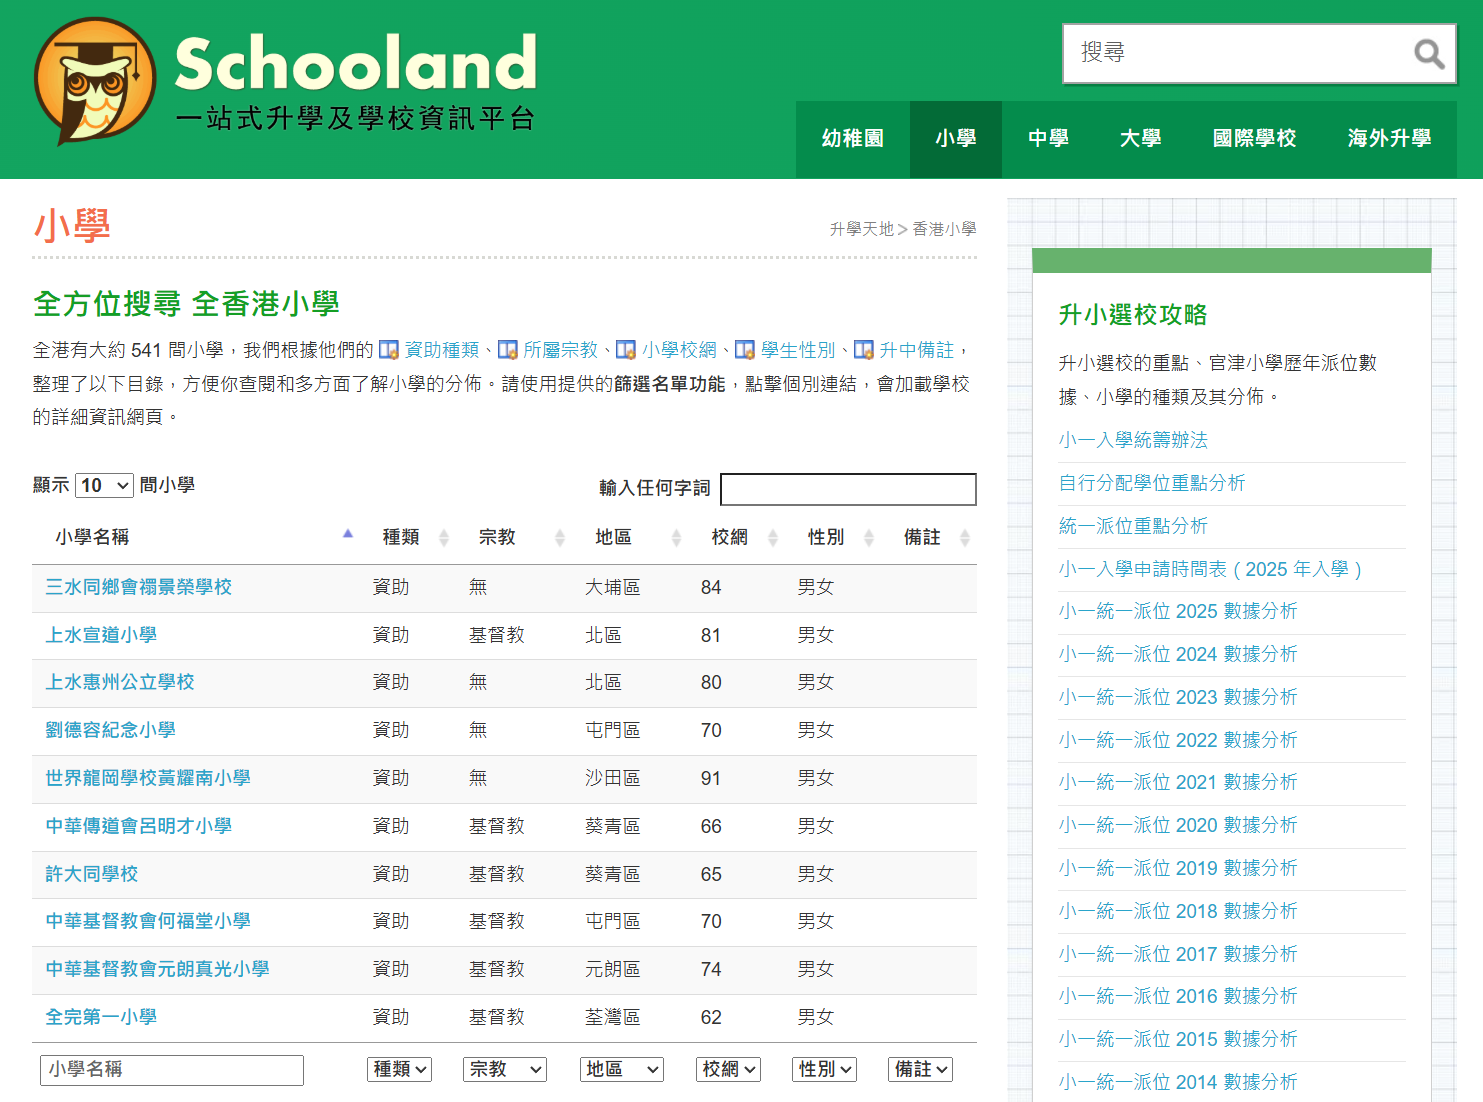Click the Schooland owl logo
Screen dimensions: 1483x1102
pyautogui.click(x=95, y=80)
